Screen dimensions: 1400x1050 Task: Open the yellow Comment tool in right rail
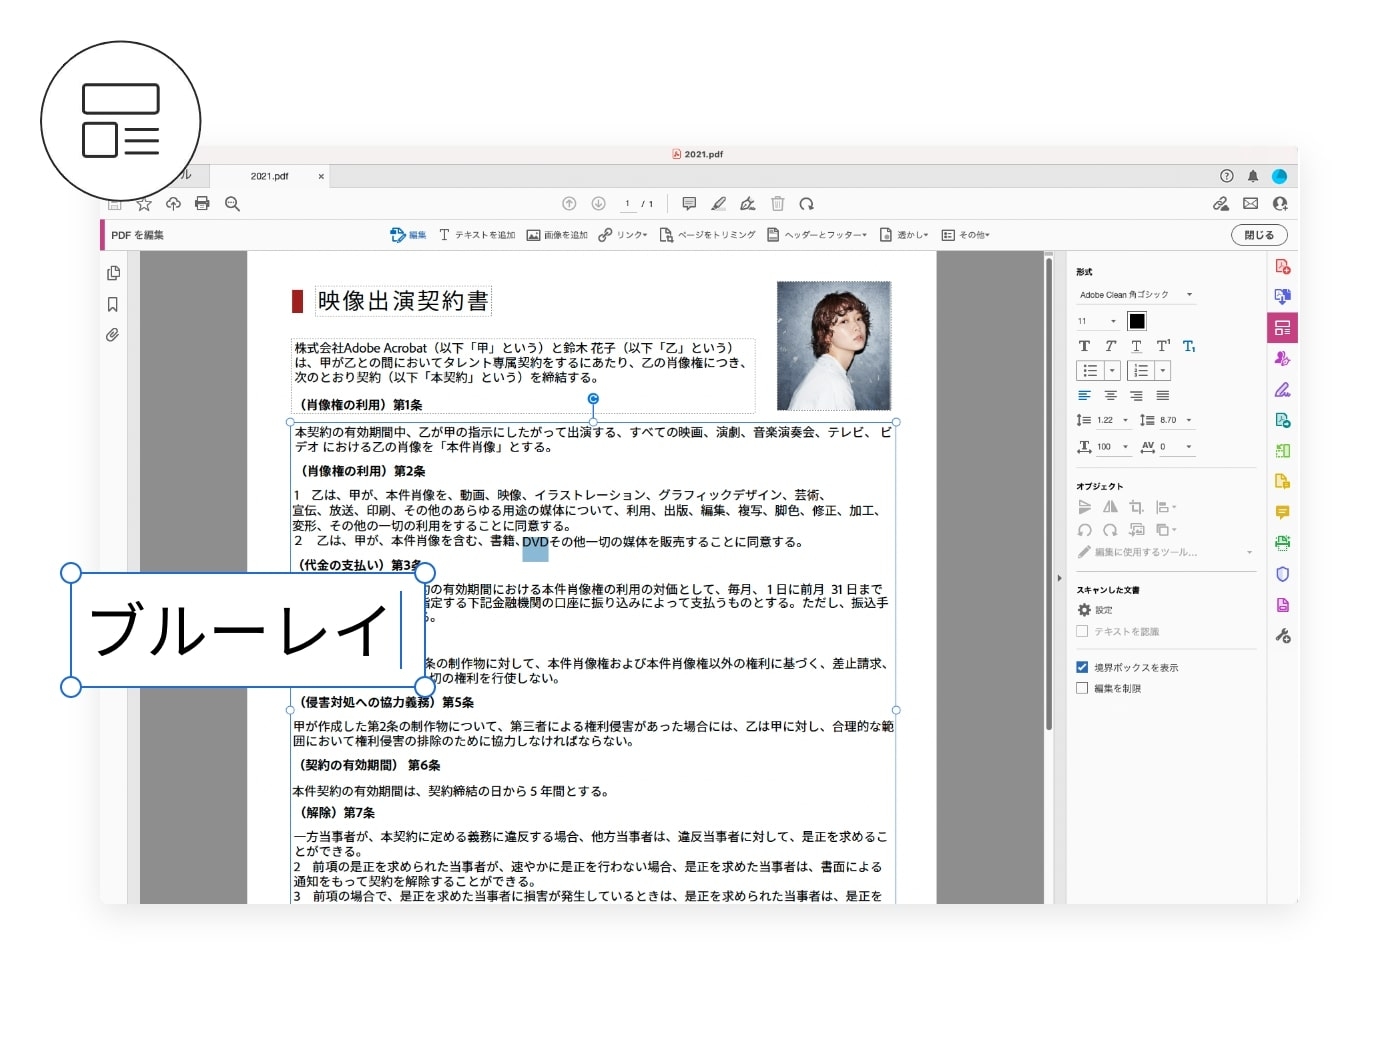[x=1283, y=512]
